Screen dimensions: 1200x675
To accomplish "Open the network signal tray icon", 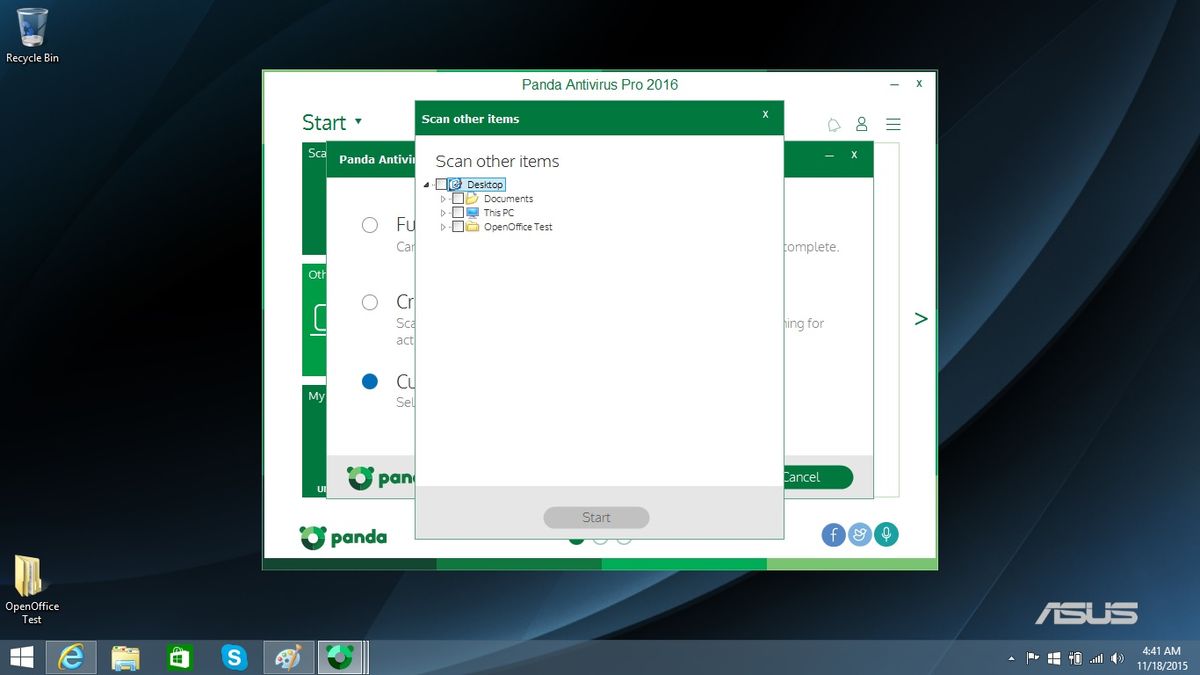I will [1097, 659].
